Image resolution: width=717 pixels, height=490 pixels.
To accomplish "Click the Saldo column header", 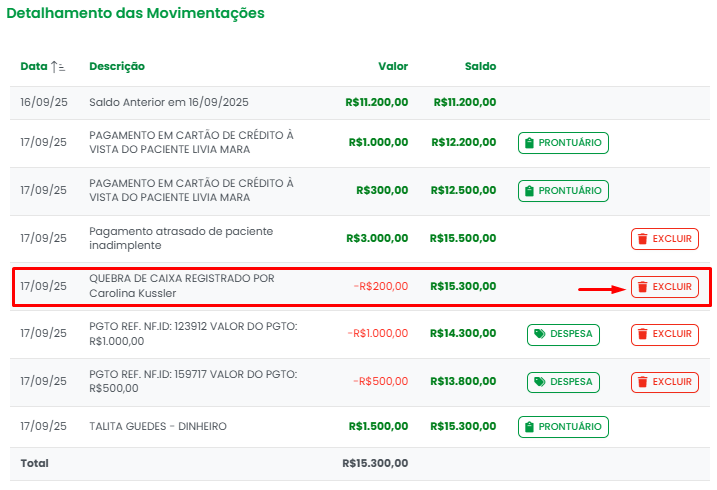I will tap(480, 67).
